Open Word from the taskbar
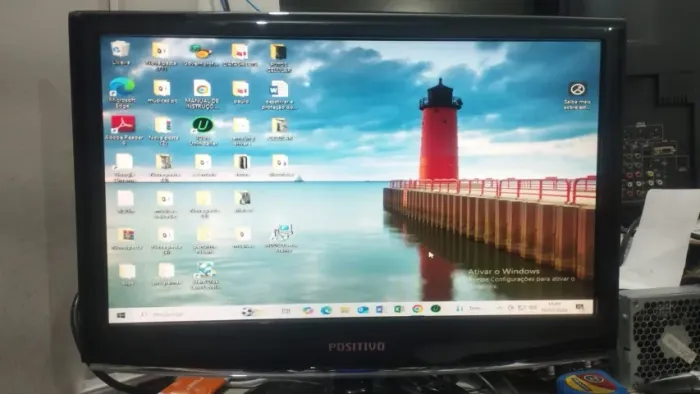Viewport: 700px width, 394px height. click(x=380, y=309)
